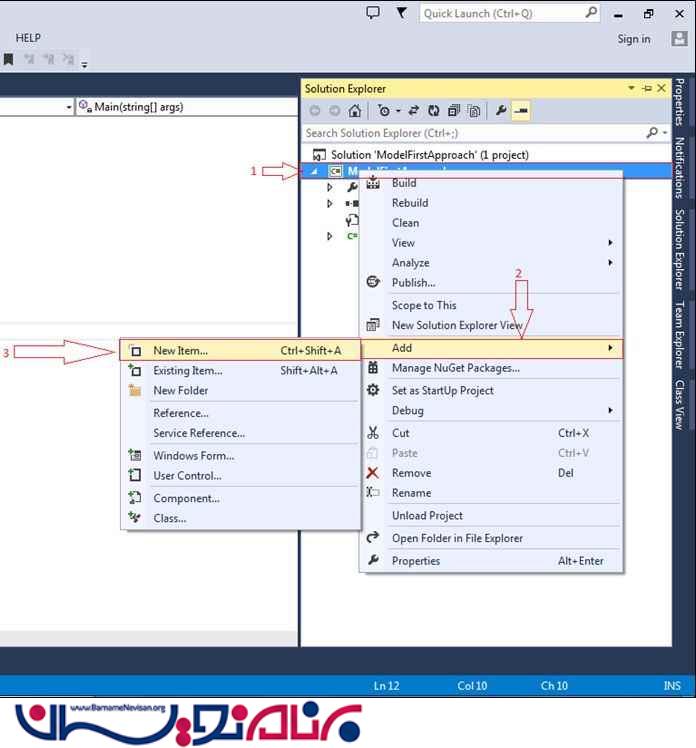Click the Refresh icon in Solution Explorer toolbar
The width and height of the screenshot is (696, 748).
(433, 111)
